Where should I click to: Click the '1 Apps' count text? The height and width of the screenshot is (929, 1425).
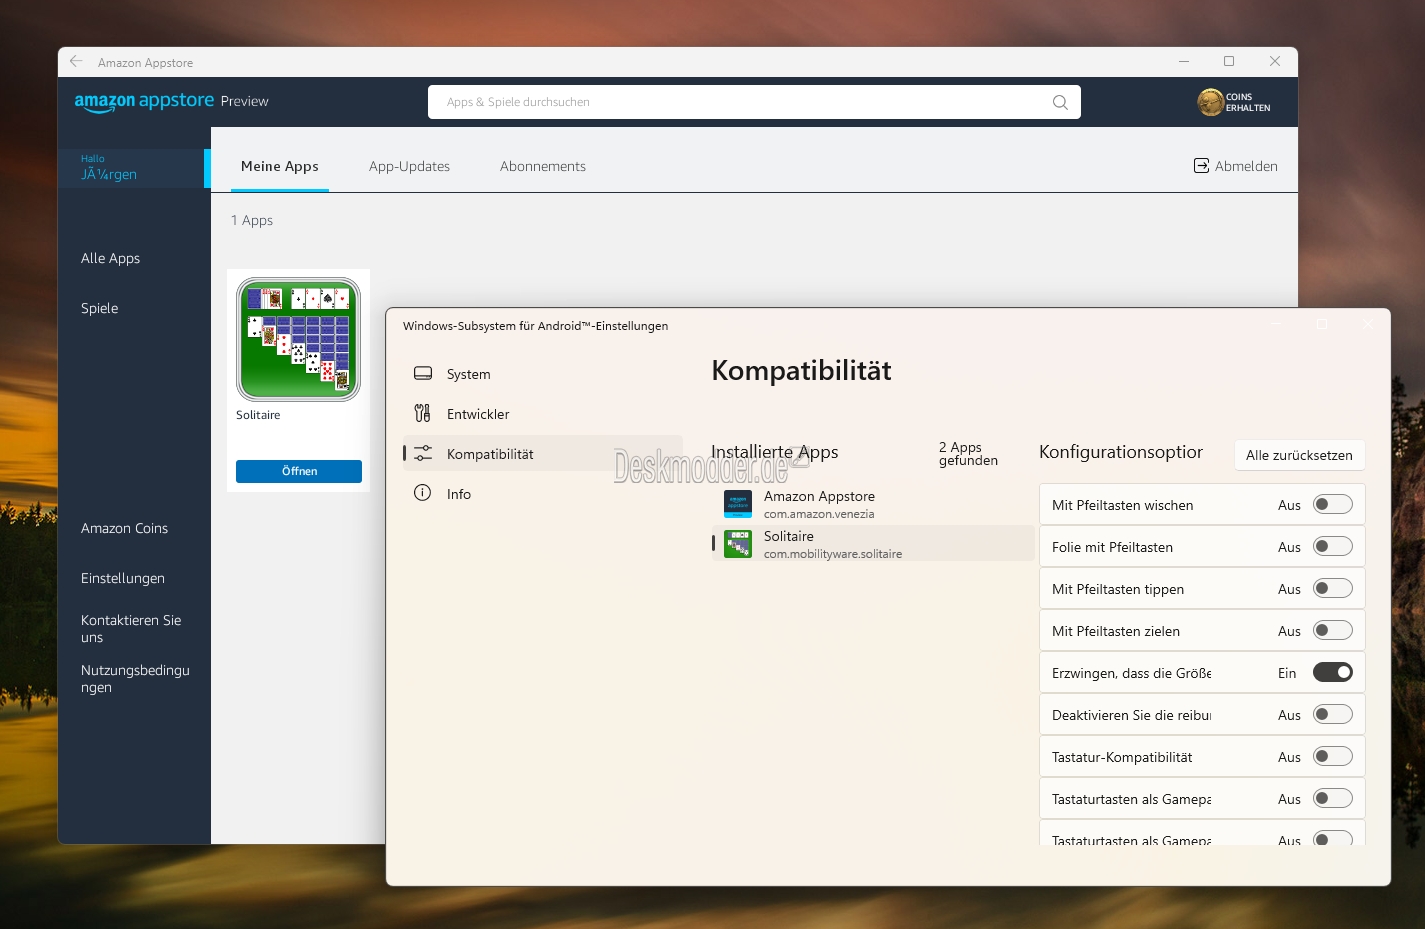coord(252,220)
